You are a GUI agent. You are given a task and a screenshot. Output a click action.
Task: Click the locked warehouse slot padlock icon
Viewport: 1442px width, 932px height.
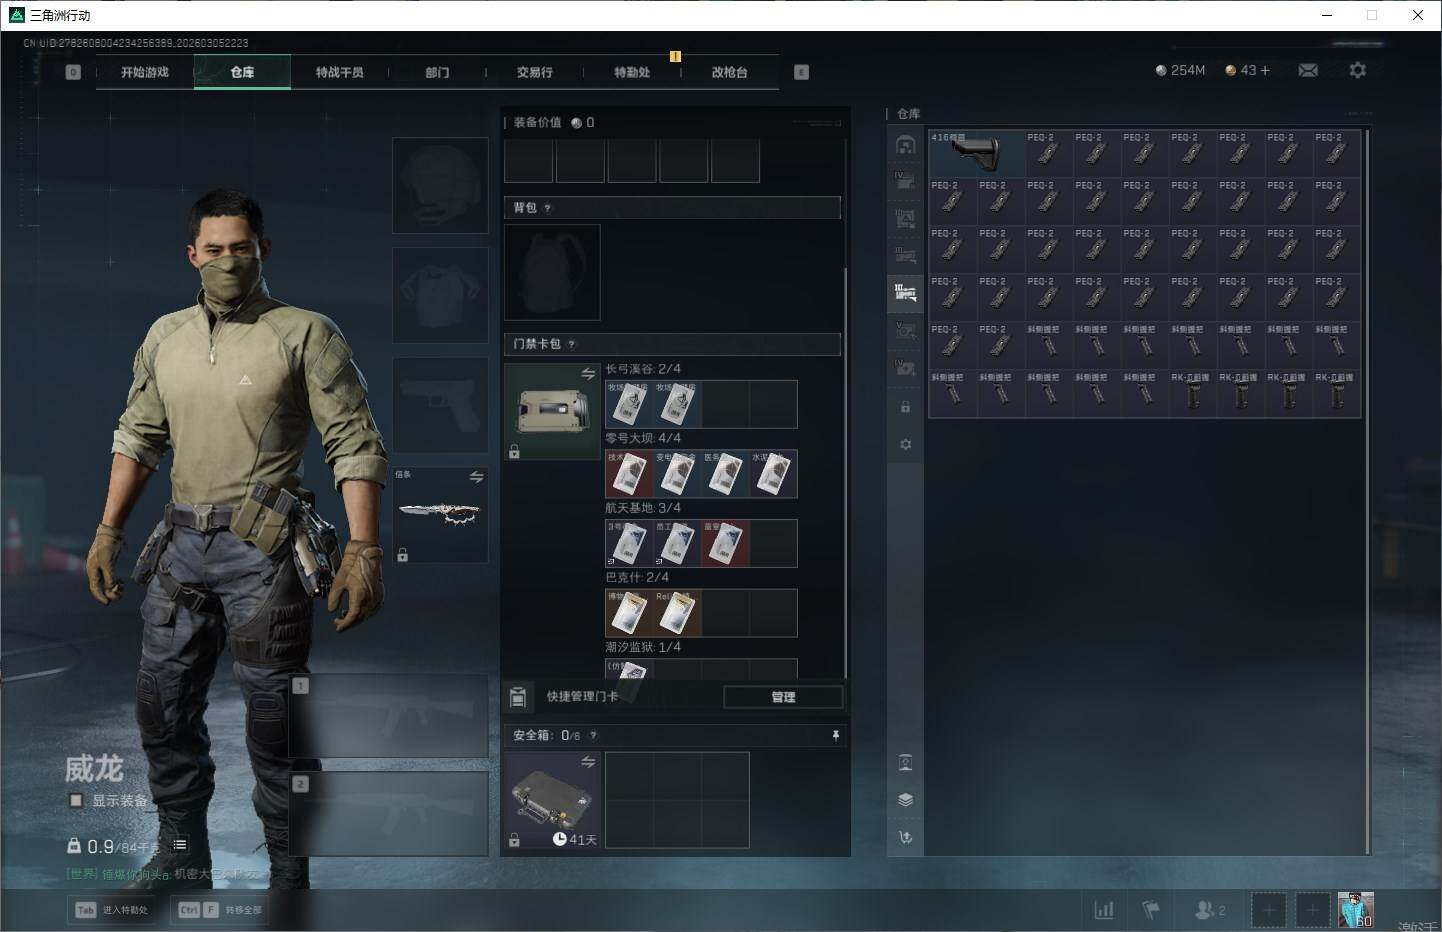coord(905,407)
